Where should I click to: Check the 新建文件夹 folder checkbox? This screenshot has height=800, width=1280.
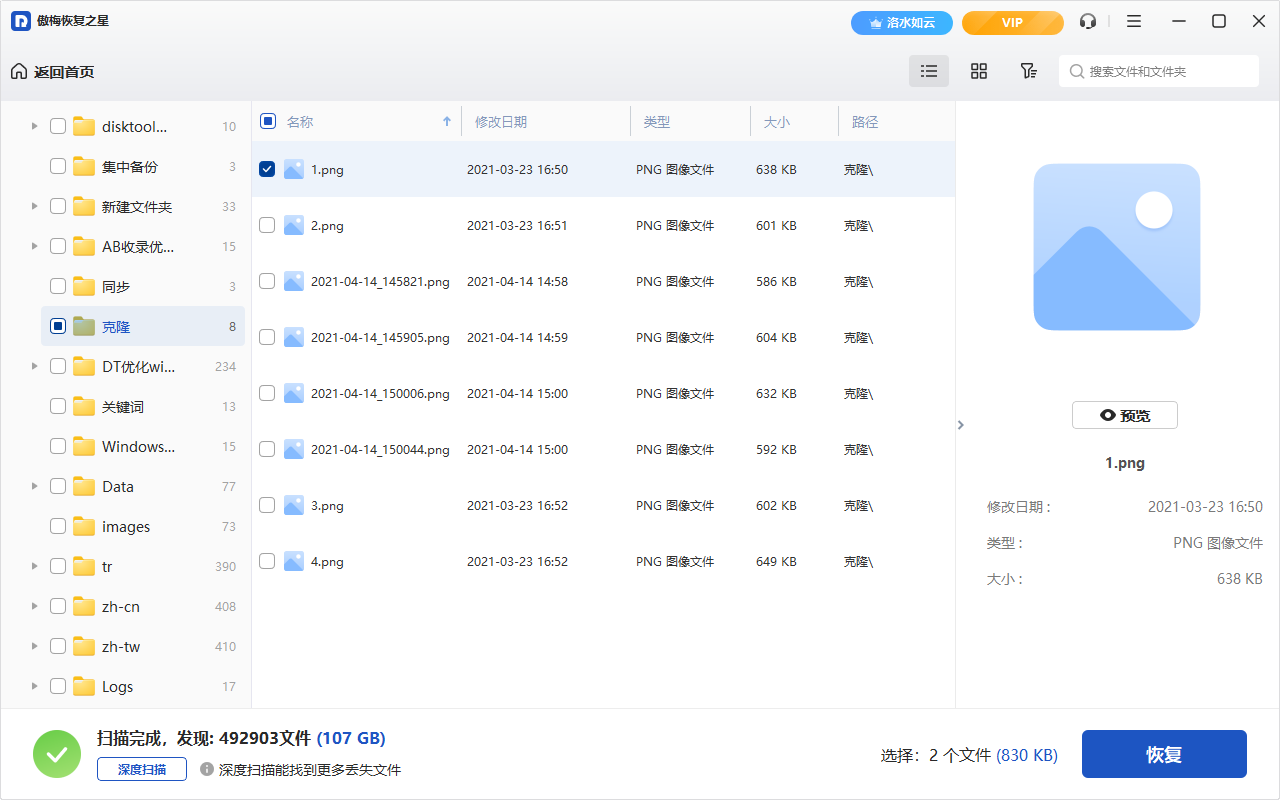point(58,206)
